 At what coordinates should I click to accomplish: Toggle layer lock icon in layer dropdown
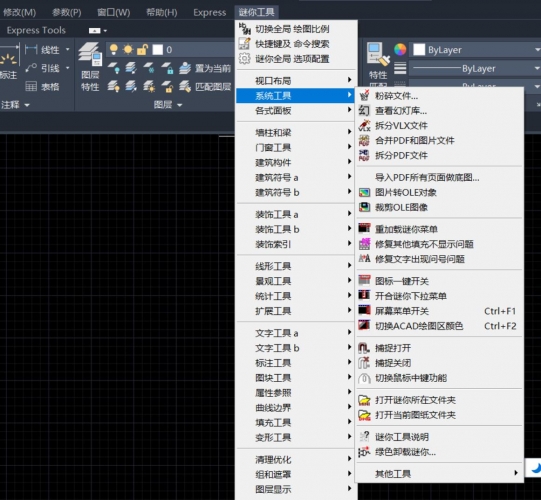[142, 50]
